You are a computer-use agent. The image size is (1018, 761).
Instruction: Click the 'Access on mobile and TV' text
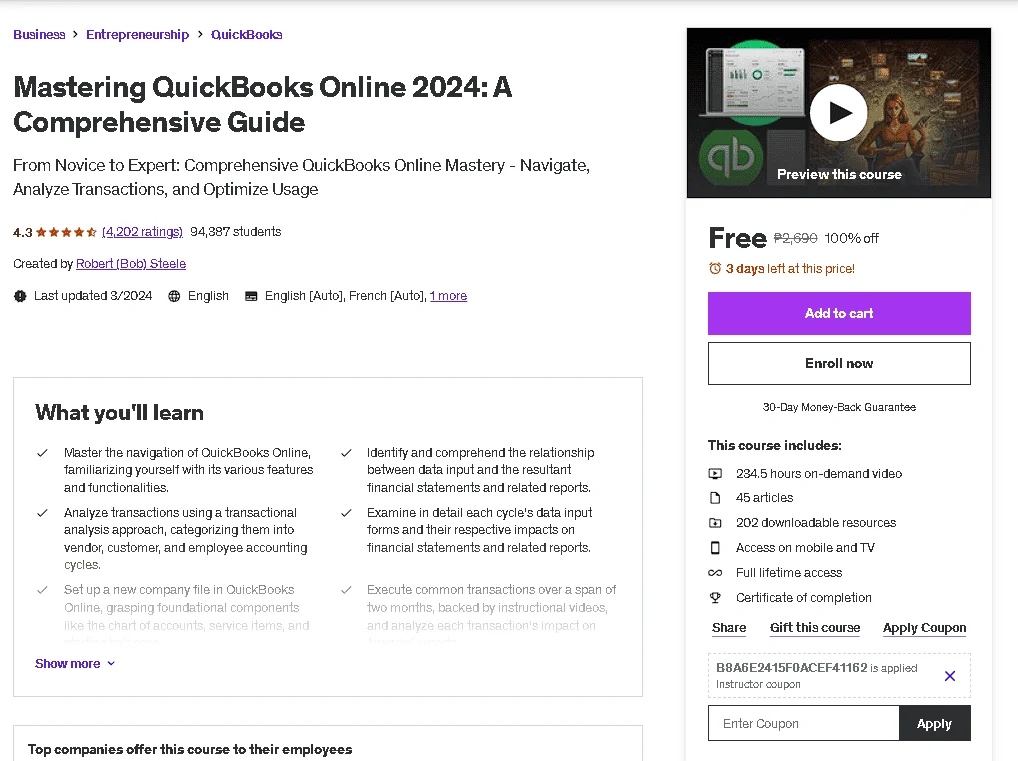[805, 548]
